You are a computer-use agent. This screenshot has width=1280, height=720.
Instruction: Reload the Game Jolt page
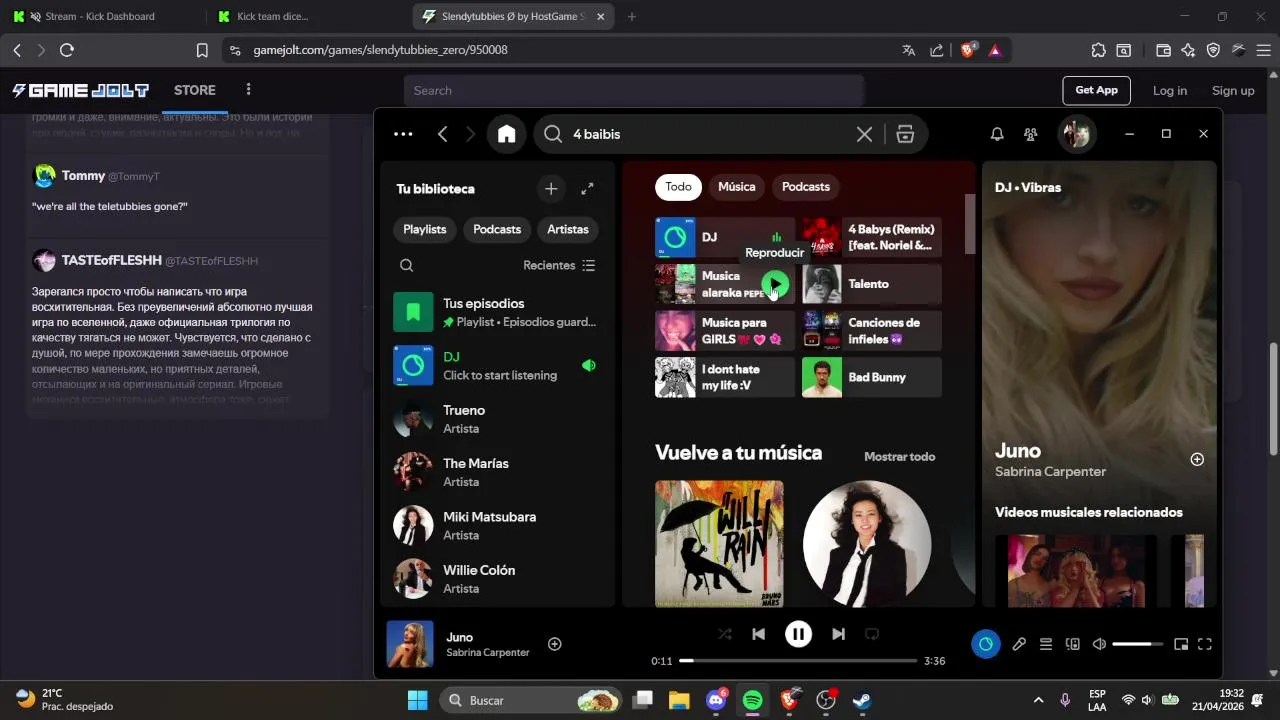[x=67, y=50]
